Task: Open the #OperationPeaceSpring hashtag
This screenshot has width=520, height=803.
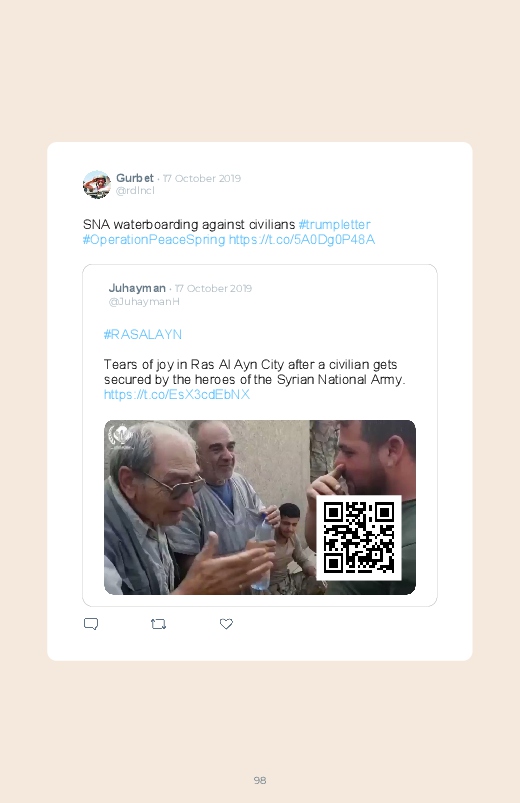Action: tap(154, 240)
